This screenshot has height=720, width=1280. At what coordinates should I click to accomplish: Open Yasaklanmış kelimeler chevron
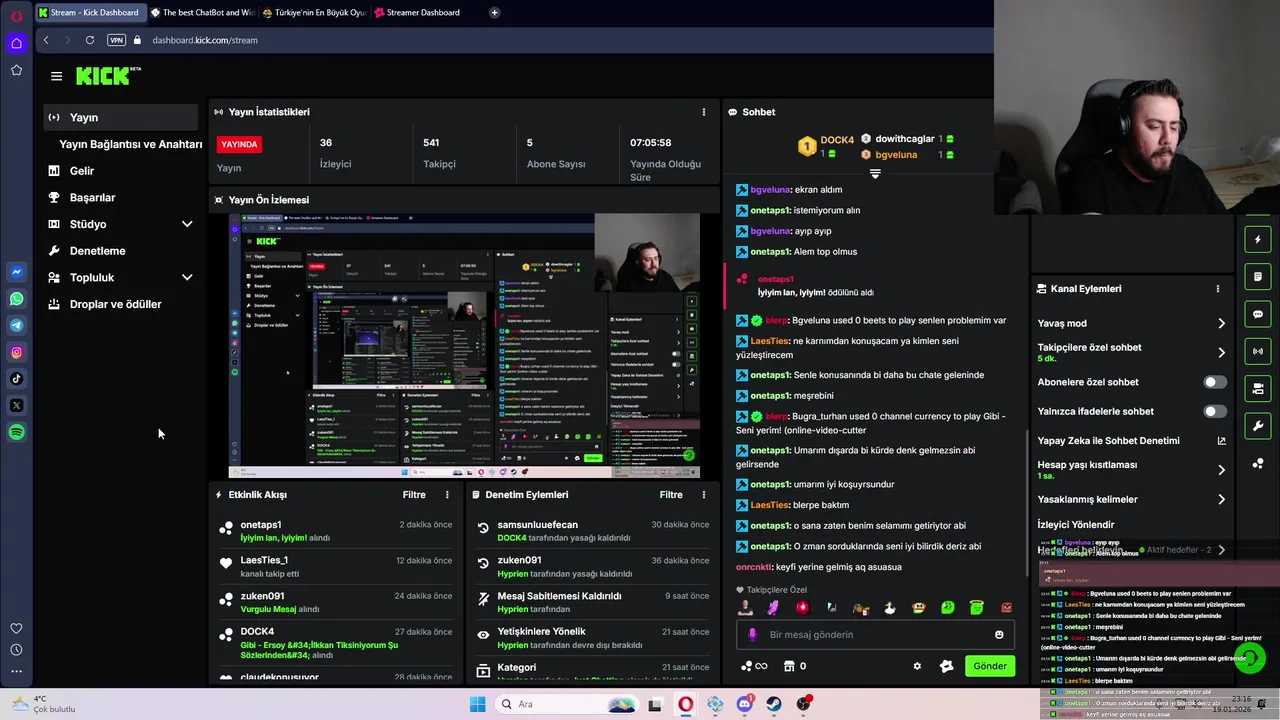pos(1221,499)
